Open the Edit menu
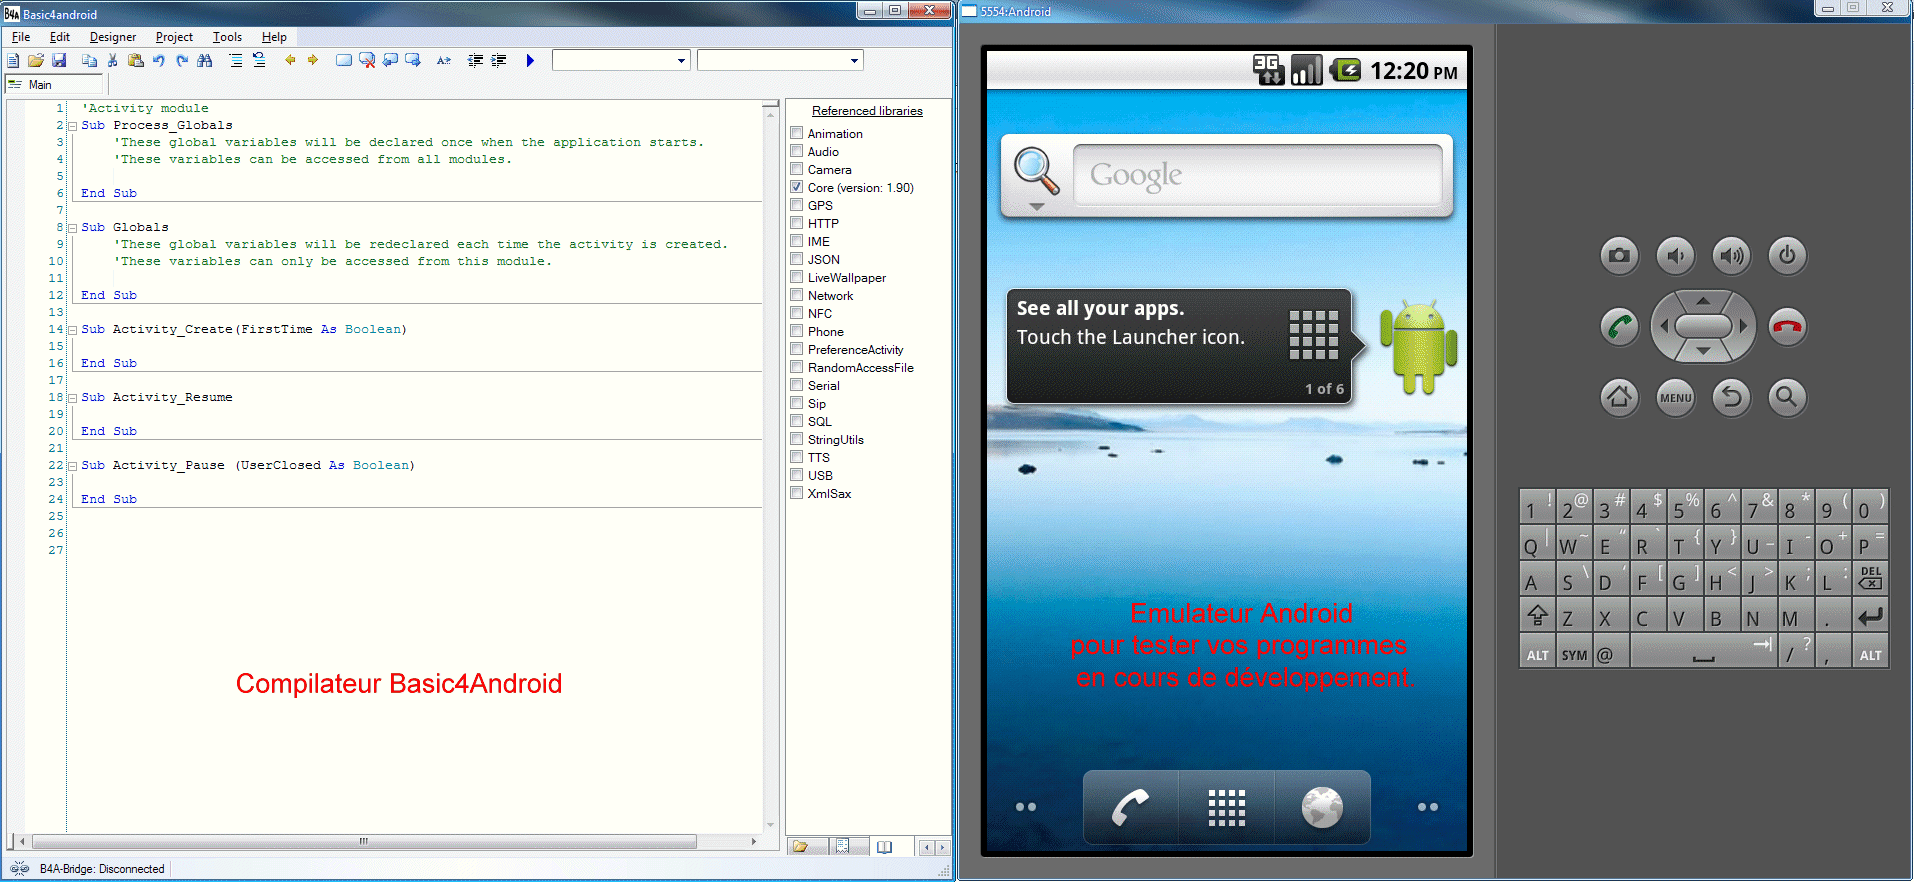The image size is (1914, 882). [x=60, y=37]
